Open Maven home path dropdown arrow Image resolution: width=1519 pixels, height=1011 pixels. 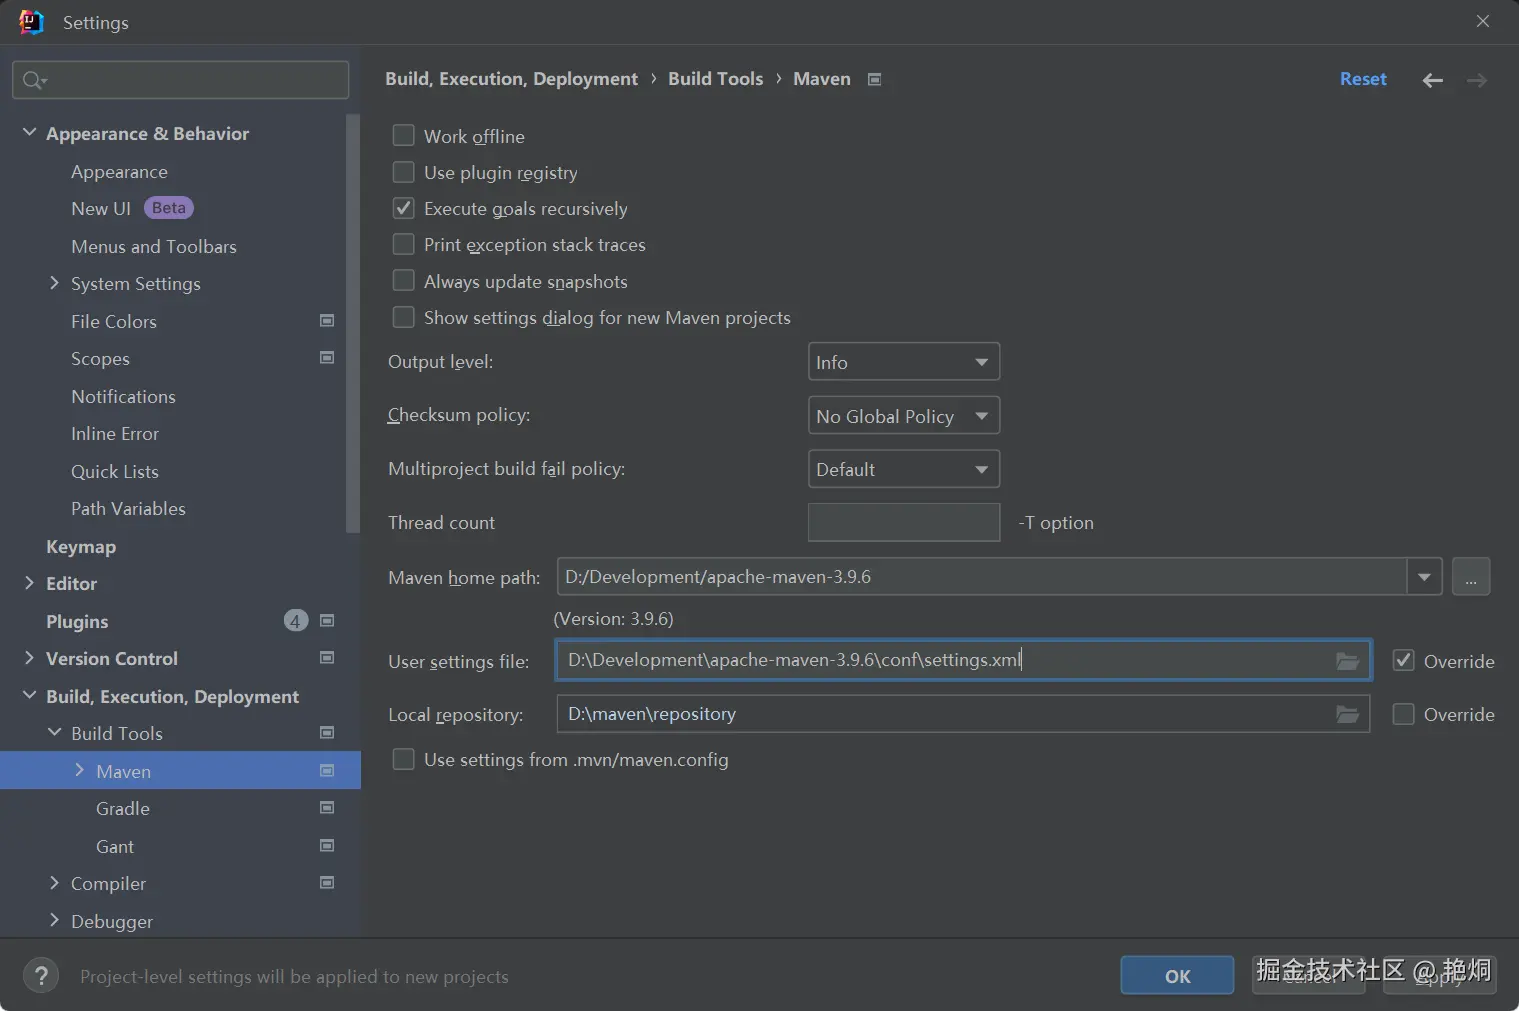(1424, 577)
